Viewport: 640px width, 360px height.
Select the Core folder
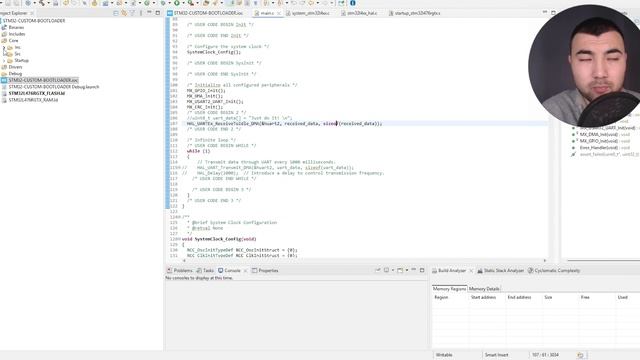point(13,40)
